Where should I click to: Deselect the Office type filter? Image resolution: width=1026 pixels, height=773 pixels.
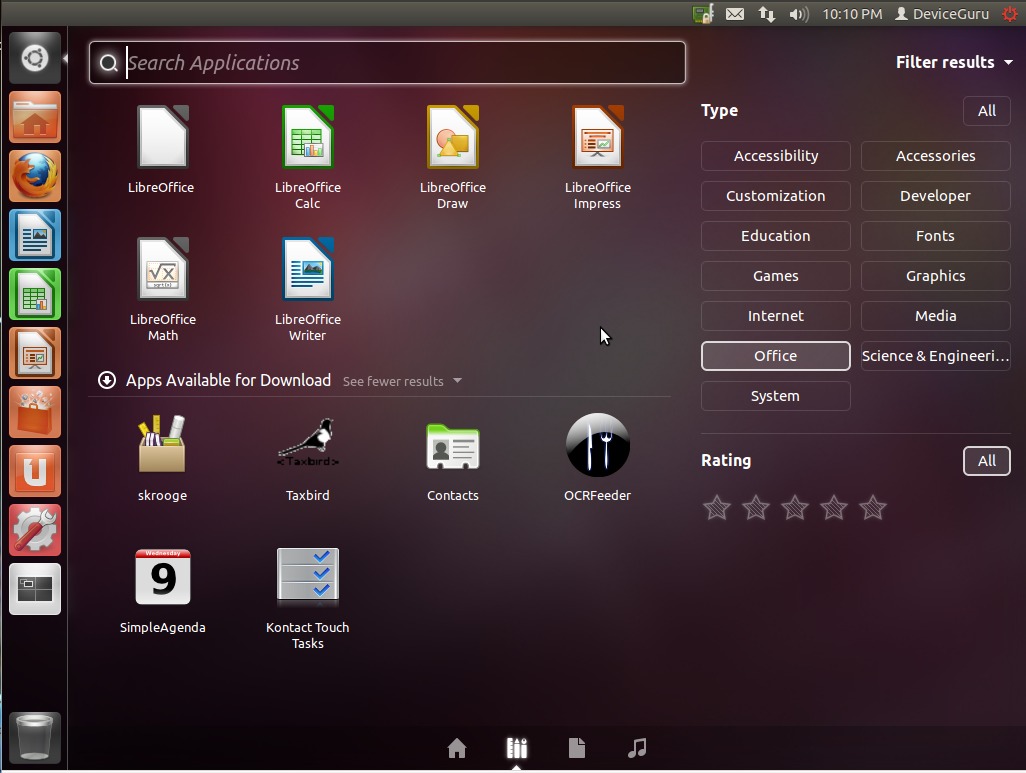pyautogui.click(x=775, y=355)
